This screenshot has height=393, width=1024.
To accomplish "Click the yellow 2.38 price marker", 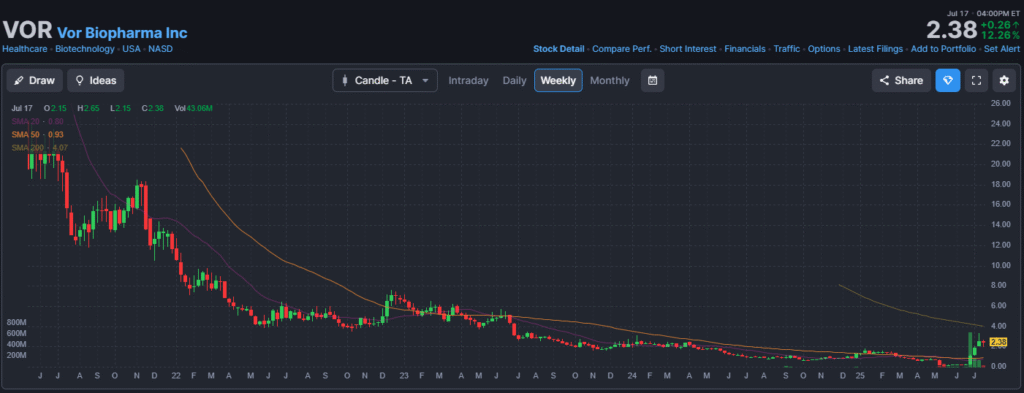I will click(998, 341).
